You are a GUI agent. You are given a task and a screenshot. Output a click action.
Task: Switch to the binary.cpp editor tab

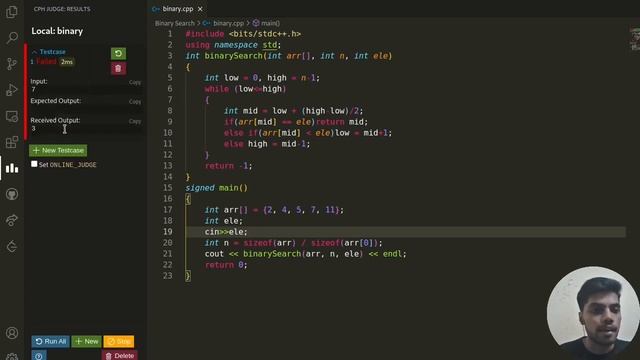point(177,9)
